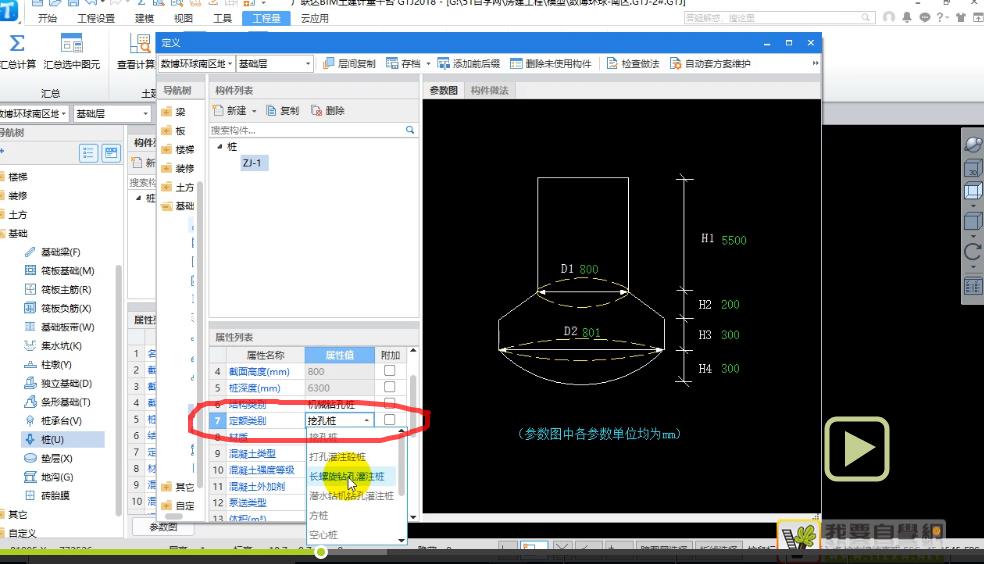This screenshot has width=984, height=564.
Task: Click the 3D view sphere icon on the right toolbar
Action: [973, 144]
